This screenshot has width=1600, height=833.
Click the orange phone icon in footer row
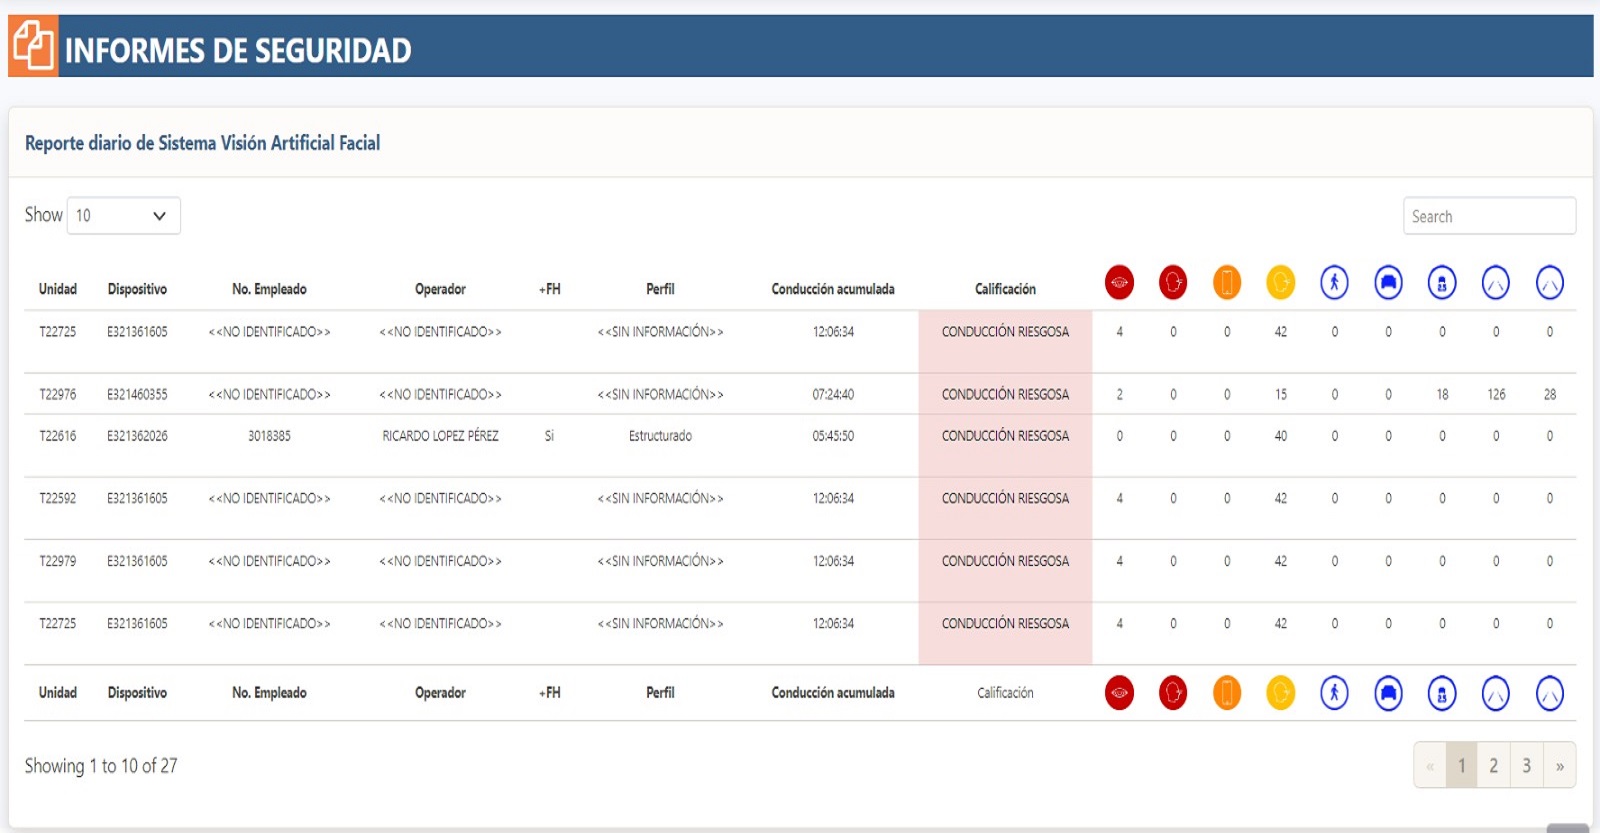tap(1227, 693)
